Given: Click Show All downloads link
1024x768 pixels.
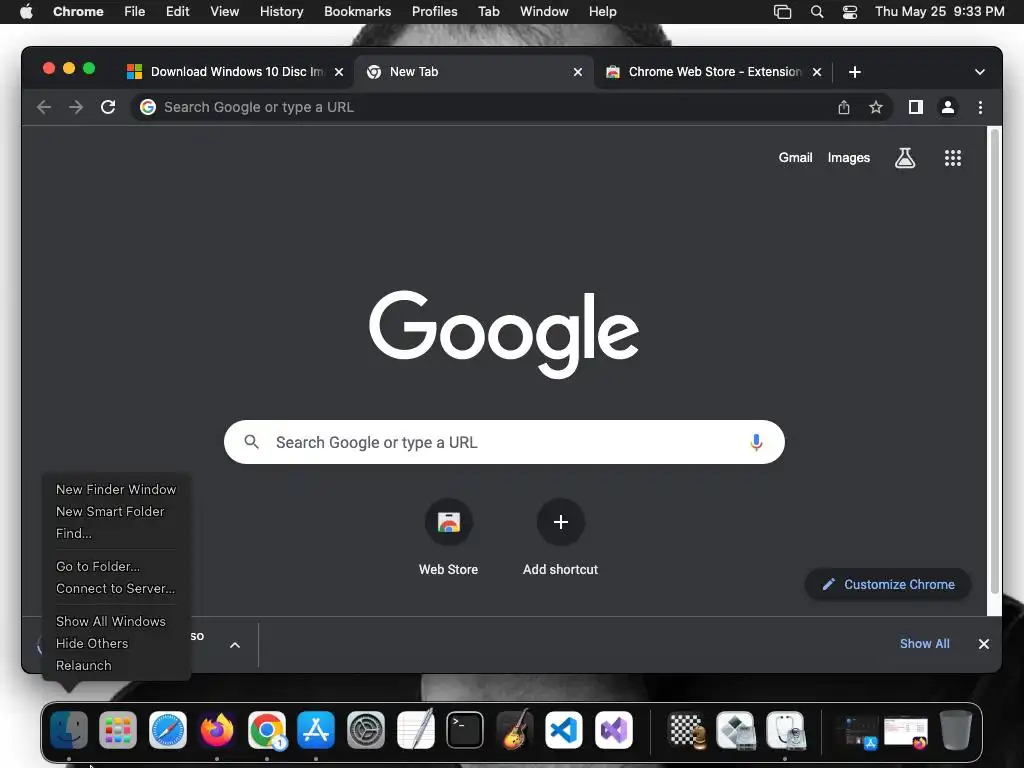Looking at the screenshot, I should [925, 644].
